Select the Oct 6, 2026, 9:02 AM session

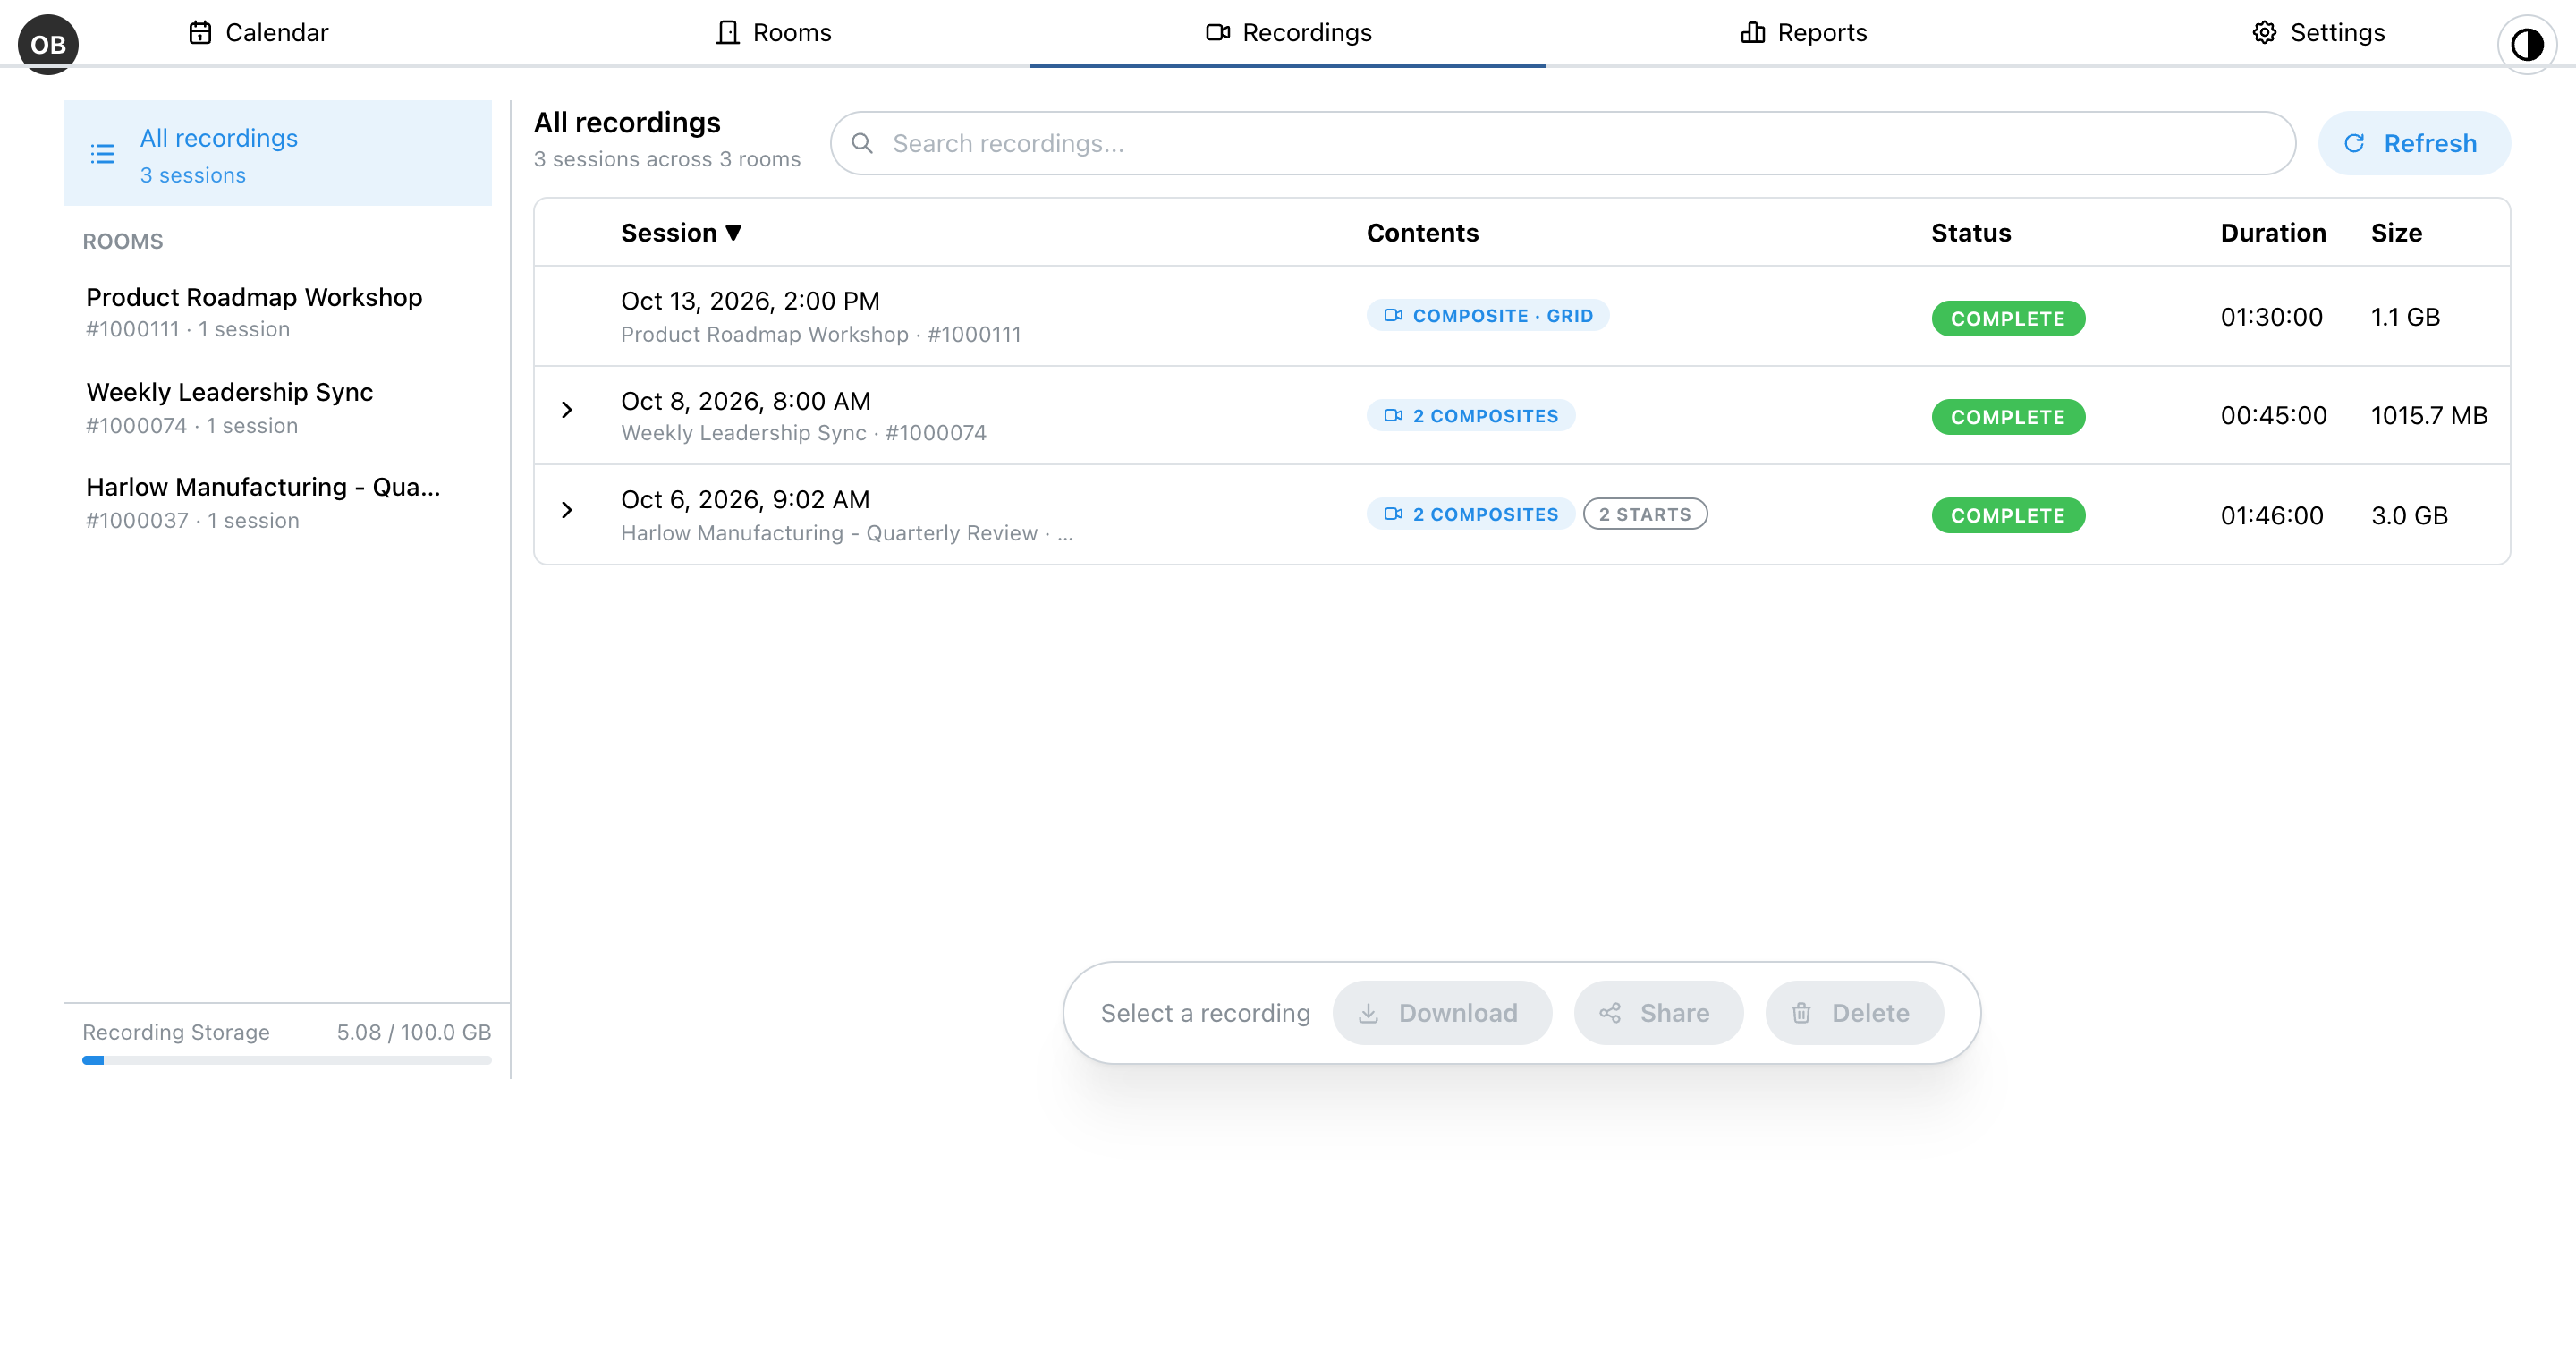click(x=1522, y=514)
